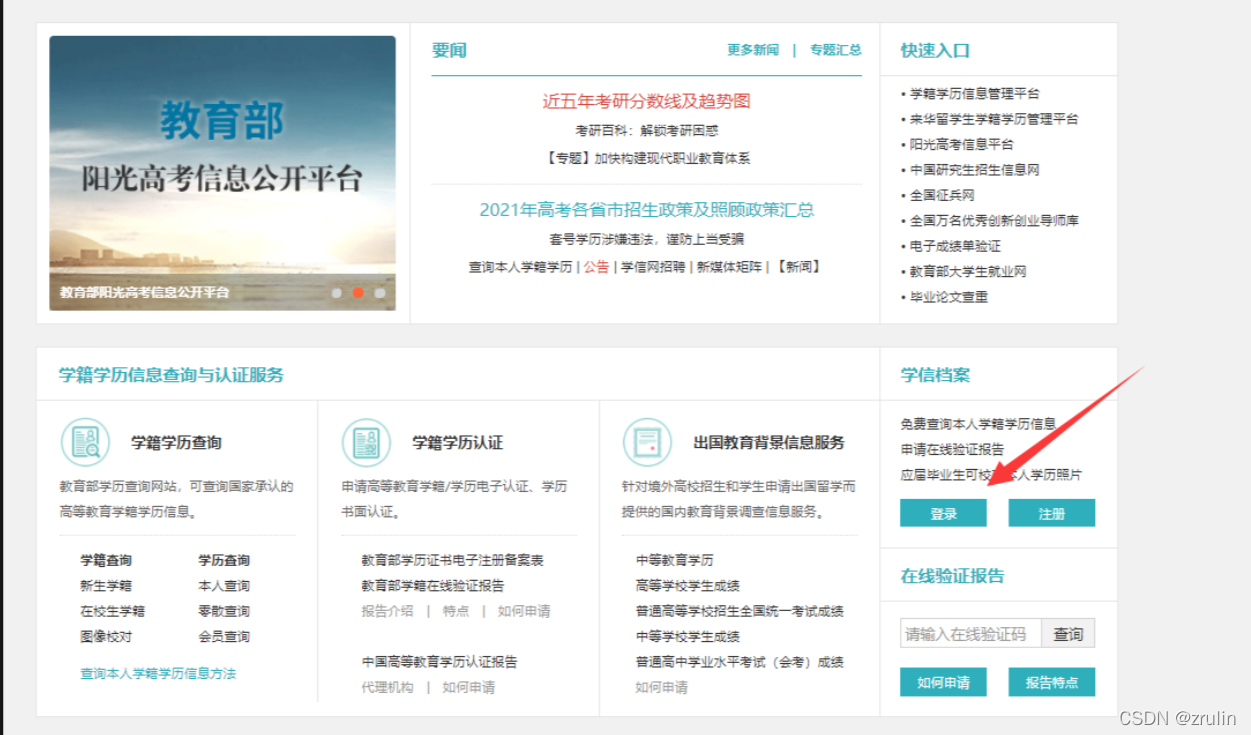
Task: Click 图像校对 link
Action: (x=106, y=636)
